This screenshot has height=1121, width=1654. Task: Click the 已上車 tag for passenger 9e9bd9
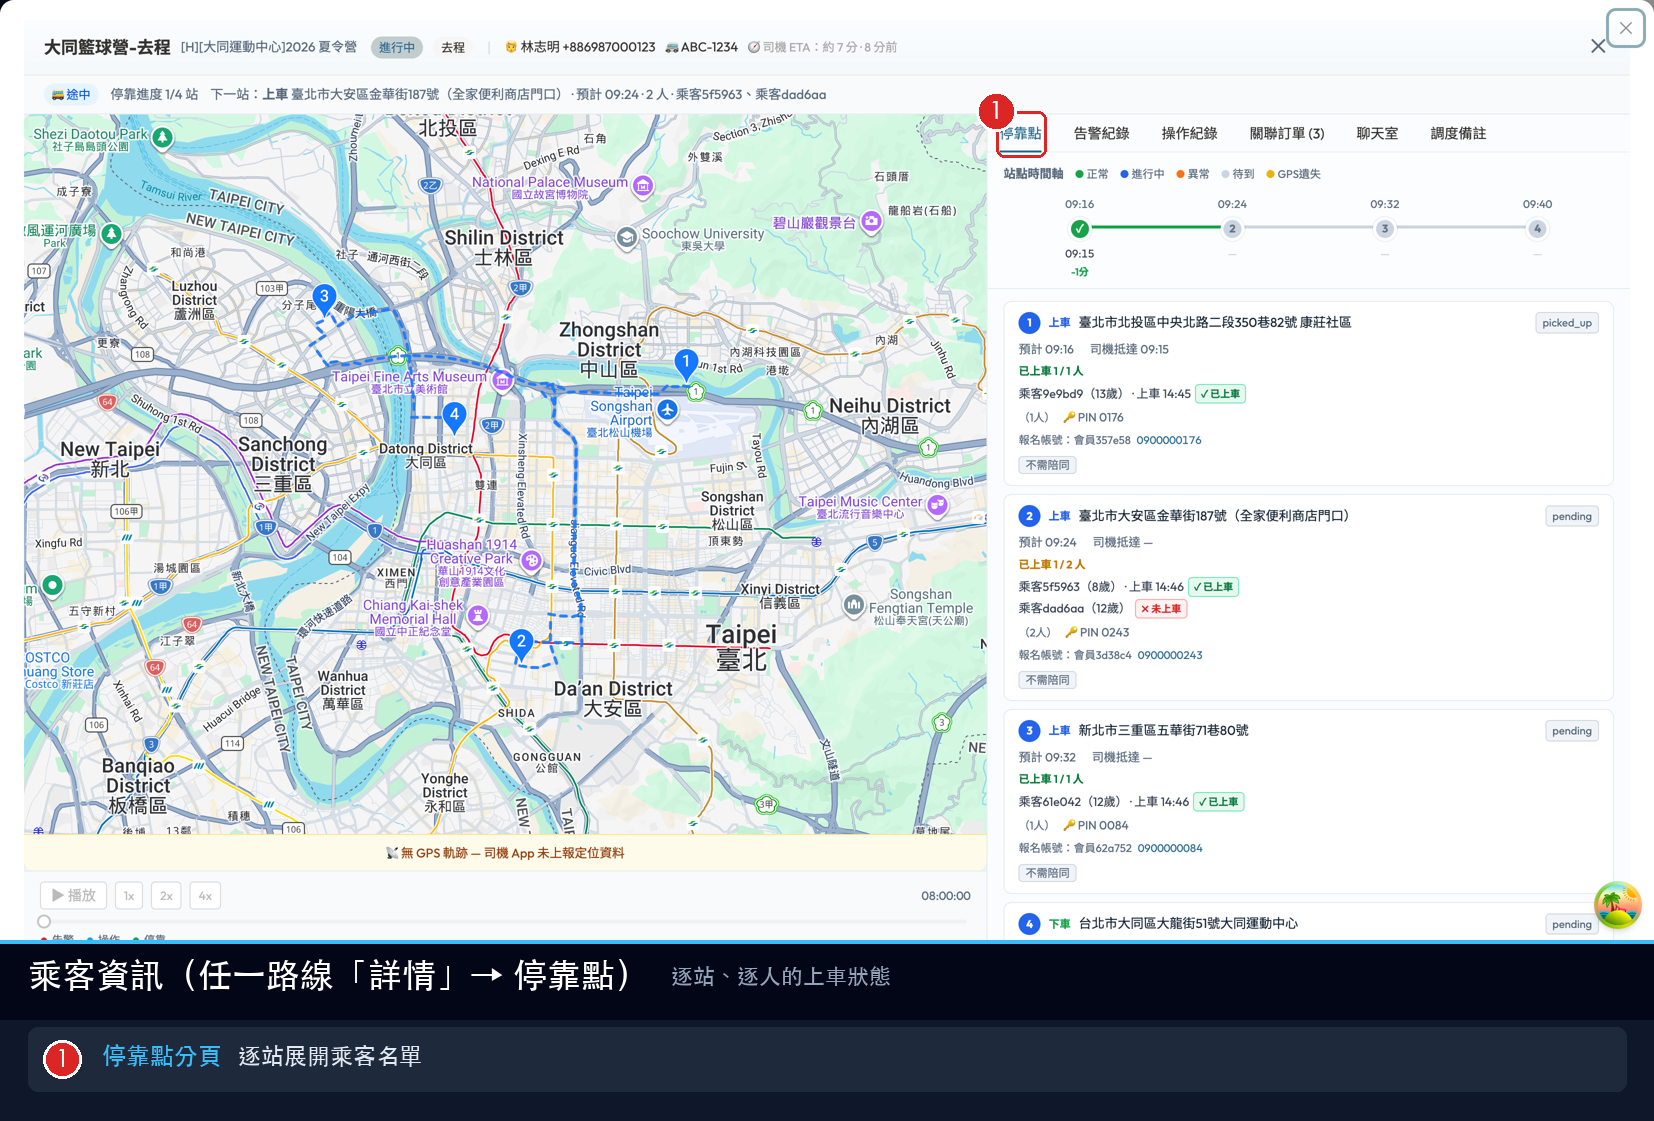click(1221, 394)
